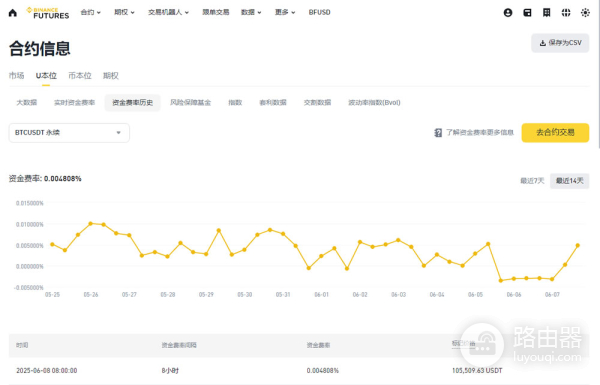Click the last chart data point after 06-07

[578, 245]
